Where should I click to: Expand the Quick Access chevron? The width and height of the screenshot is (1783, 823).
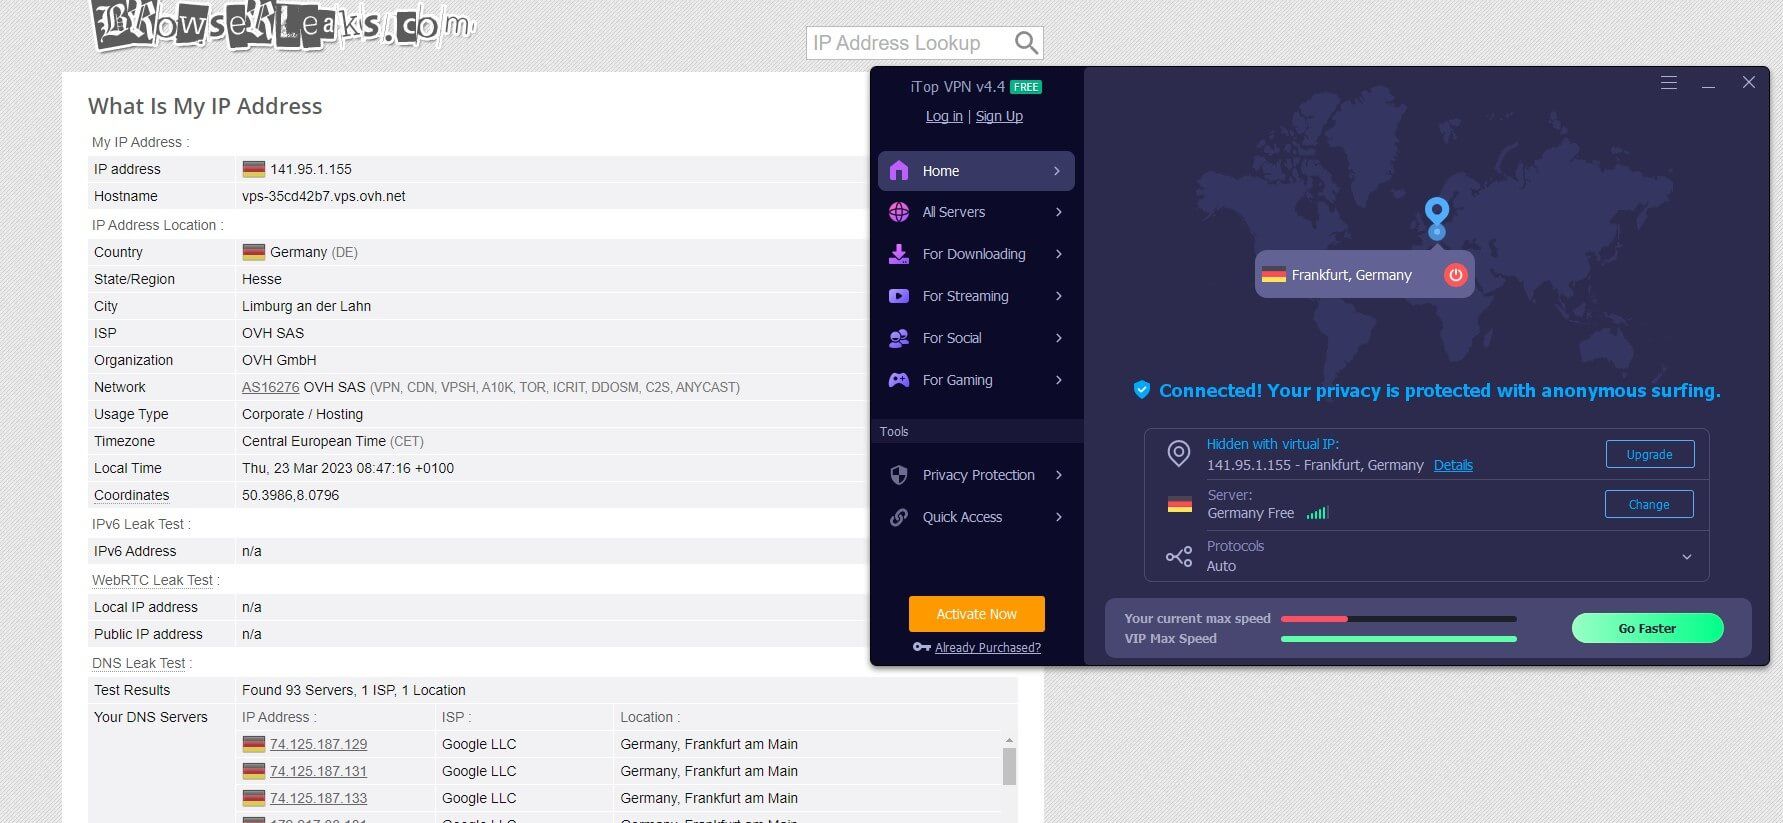coord(1058,517)
